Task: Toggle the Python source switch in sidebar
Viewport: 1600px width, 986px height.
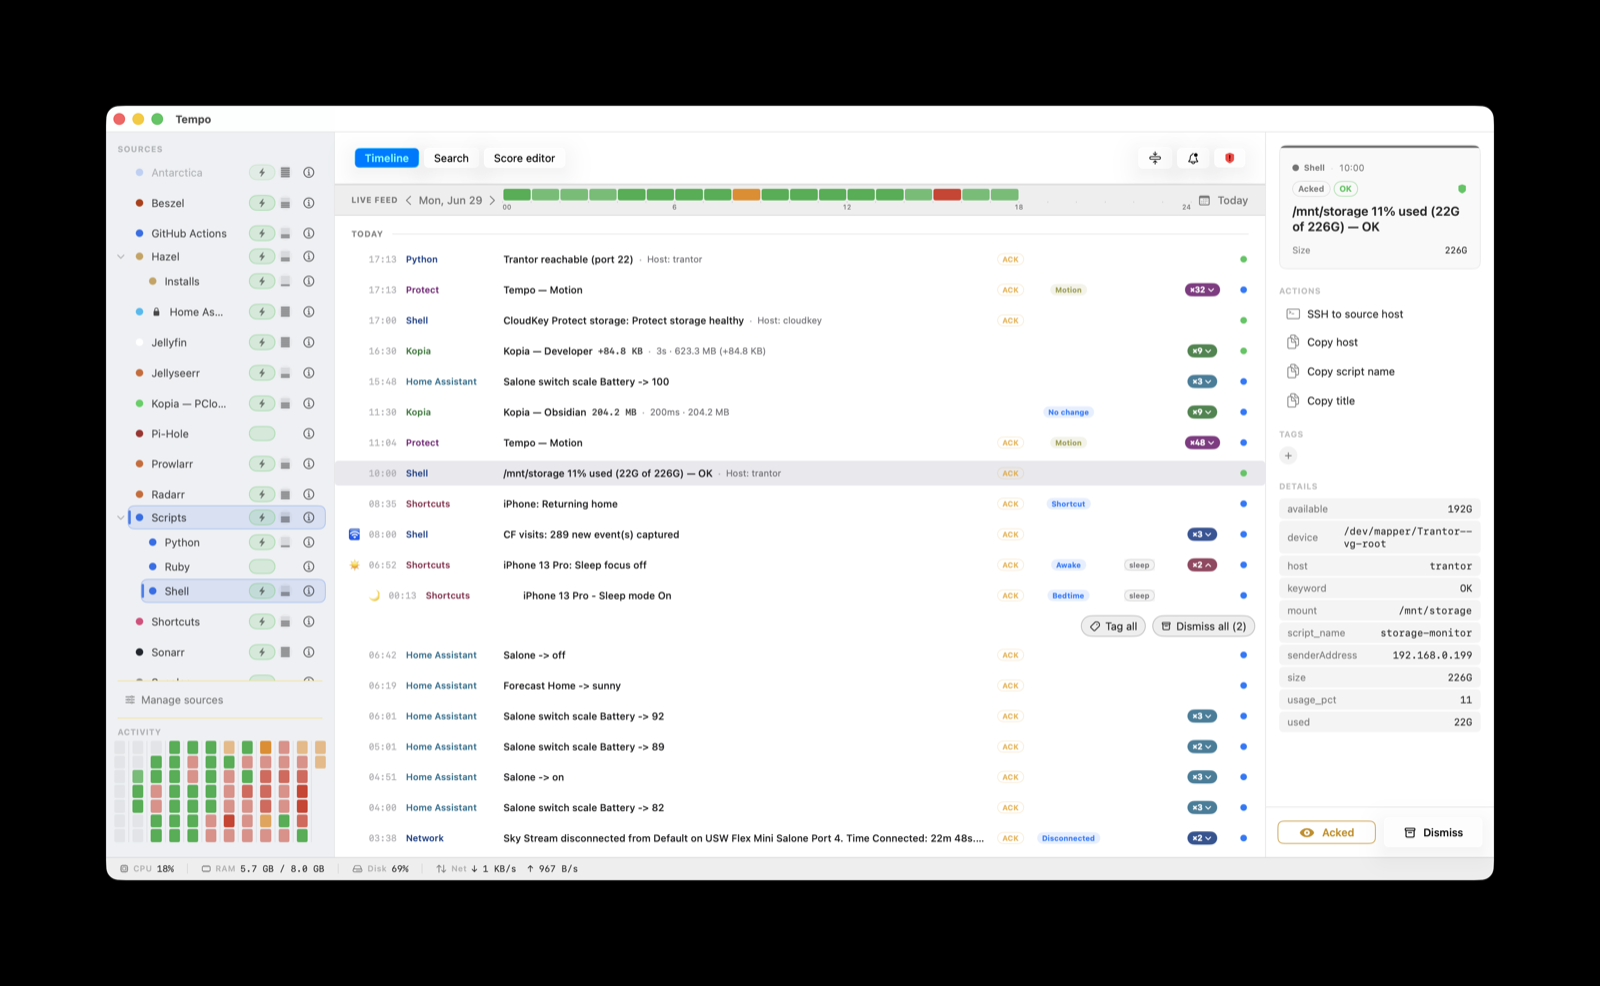Action: (262, 542)
